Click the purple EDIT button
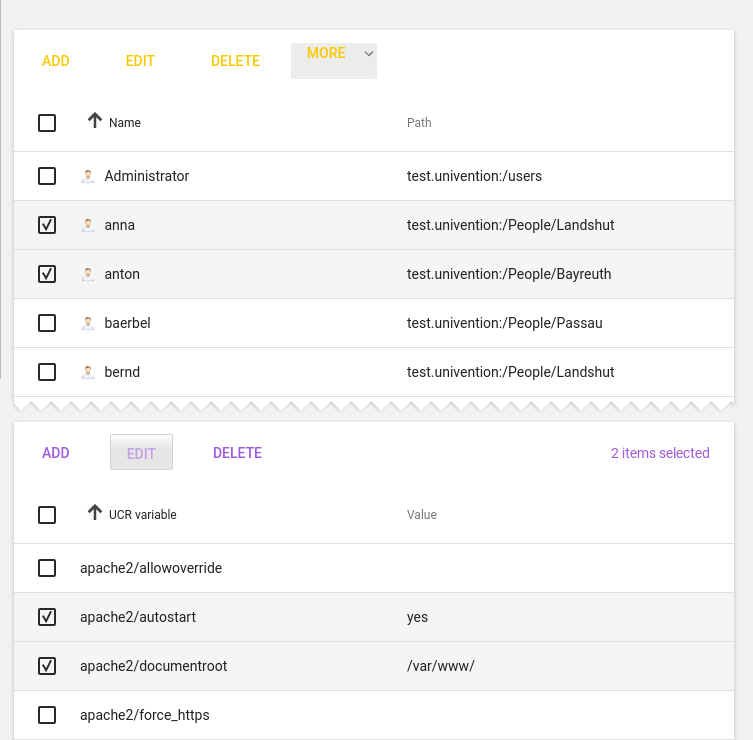 (x=141, y=453)
